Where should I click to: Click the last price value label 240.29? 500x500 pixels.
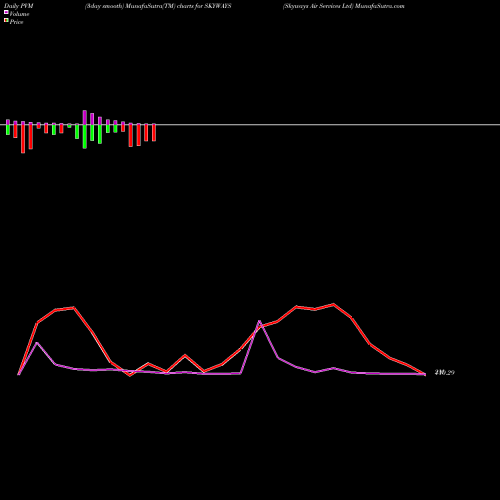445,373
